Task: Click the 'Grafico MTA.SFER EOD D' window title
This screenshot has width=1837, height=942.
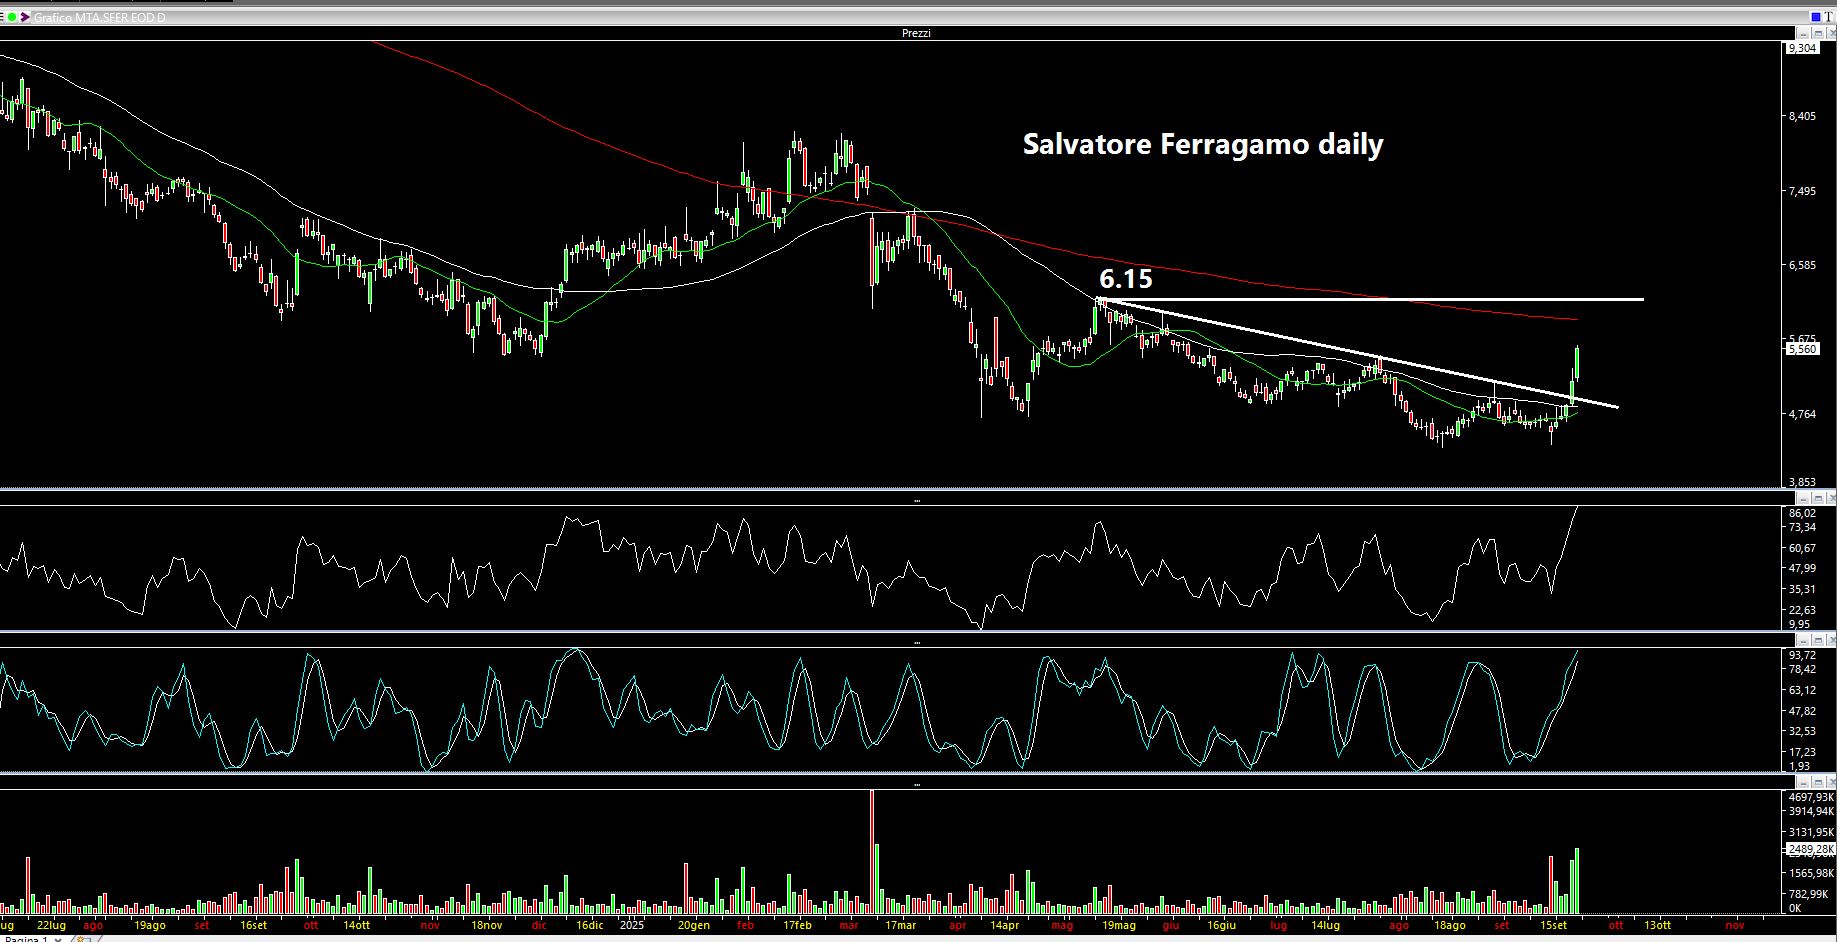Action: coord(100,18)
